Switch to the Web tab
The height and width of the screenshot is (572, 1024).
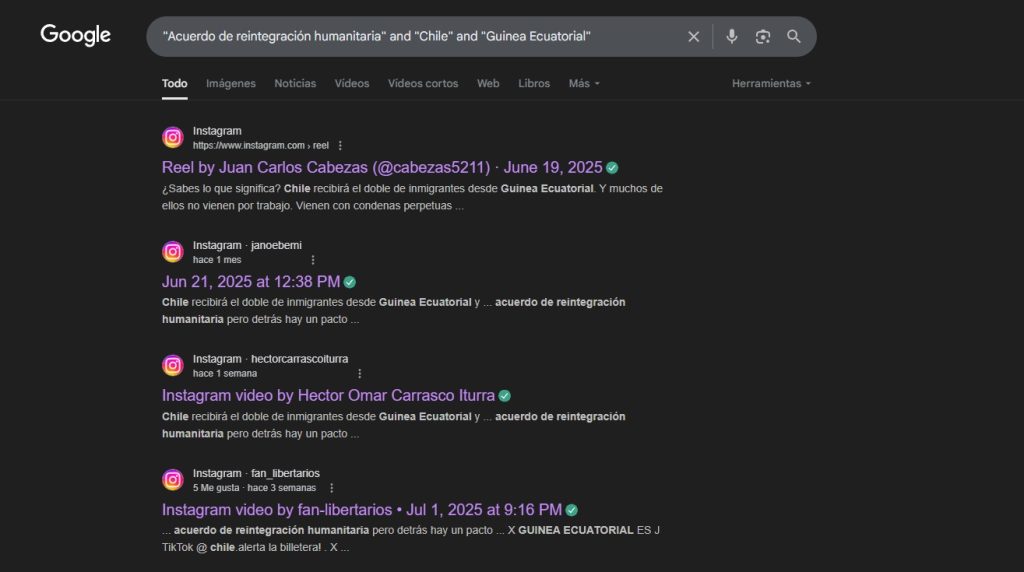pyautogui.click(x=488, y=84)
